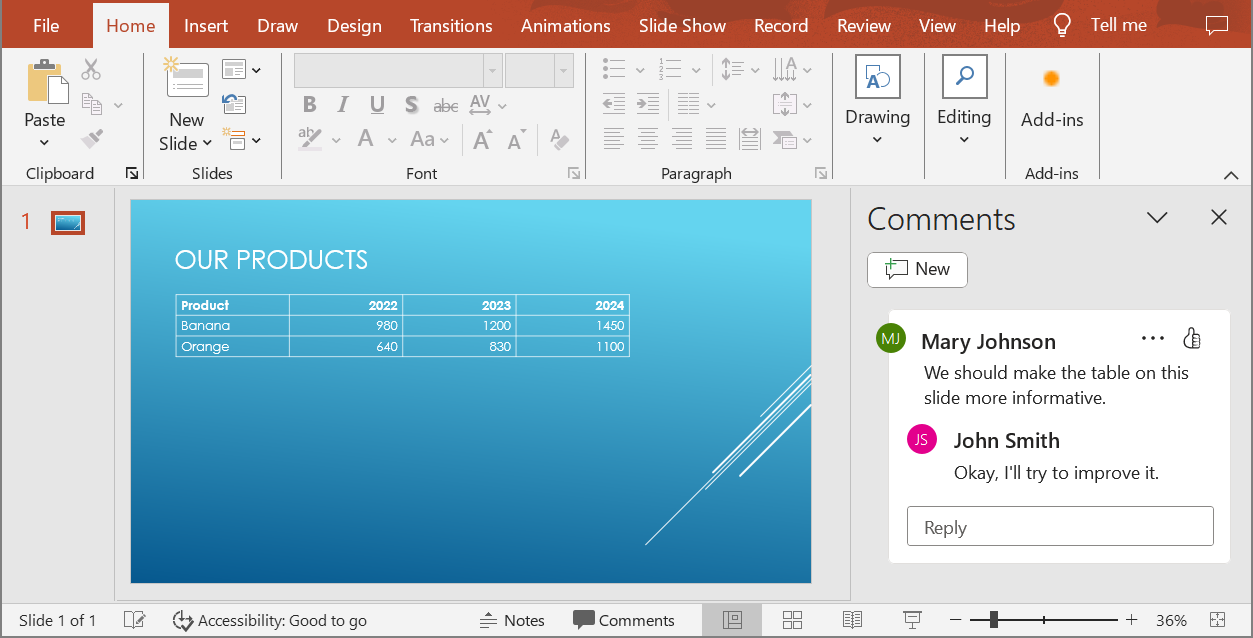Collapse the Comments pane with the chevron
Screen dimensions: 1253x638
click(x=1157, y=217)
